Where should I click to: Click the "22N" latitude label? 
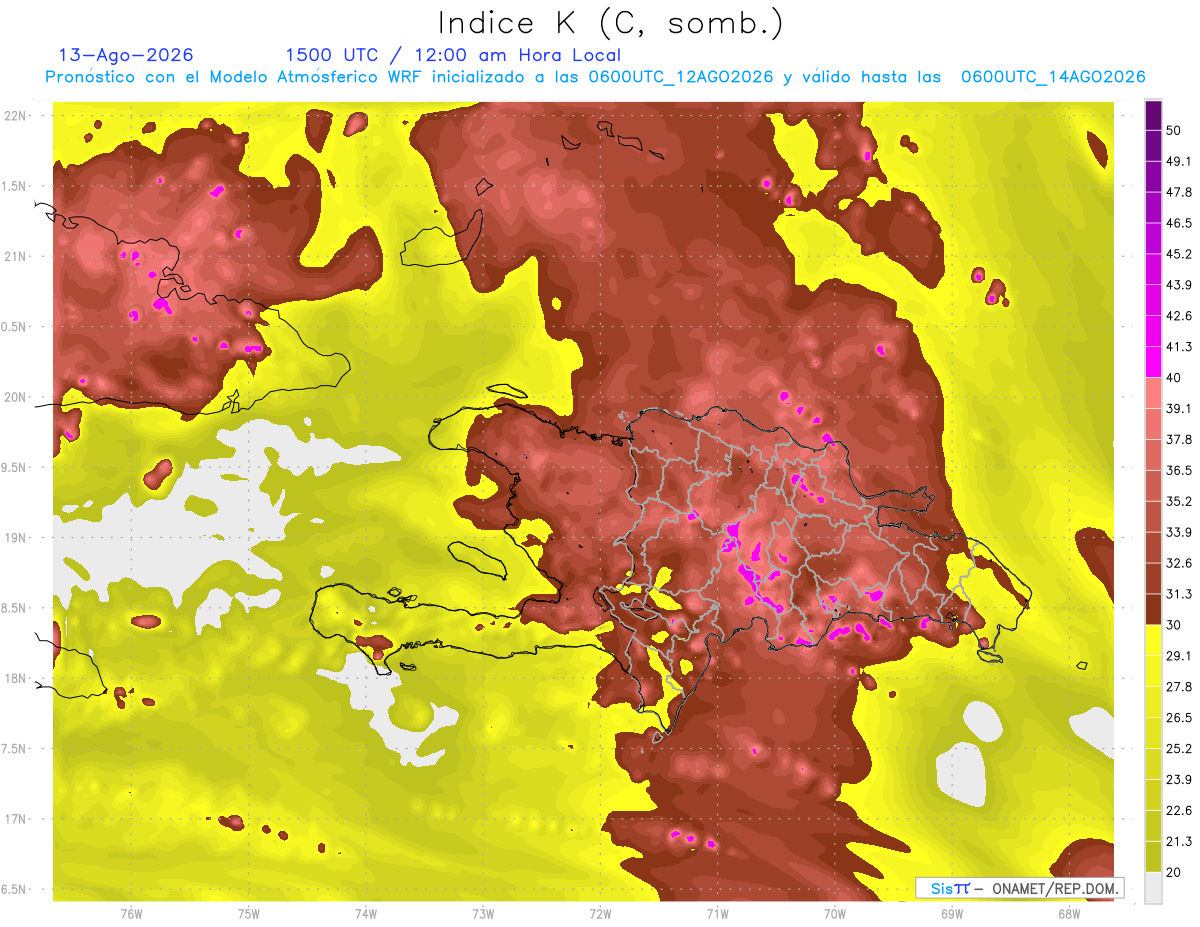tap(15, 116)
